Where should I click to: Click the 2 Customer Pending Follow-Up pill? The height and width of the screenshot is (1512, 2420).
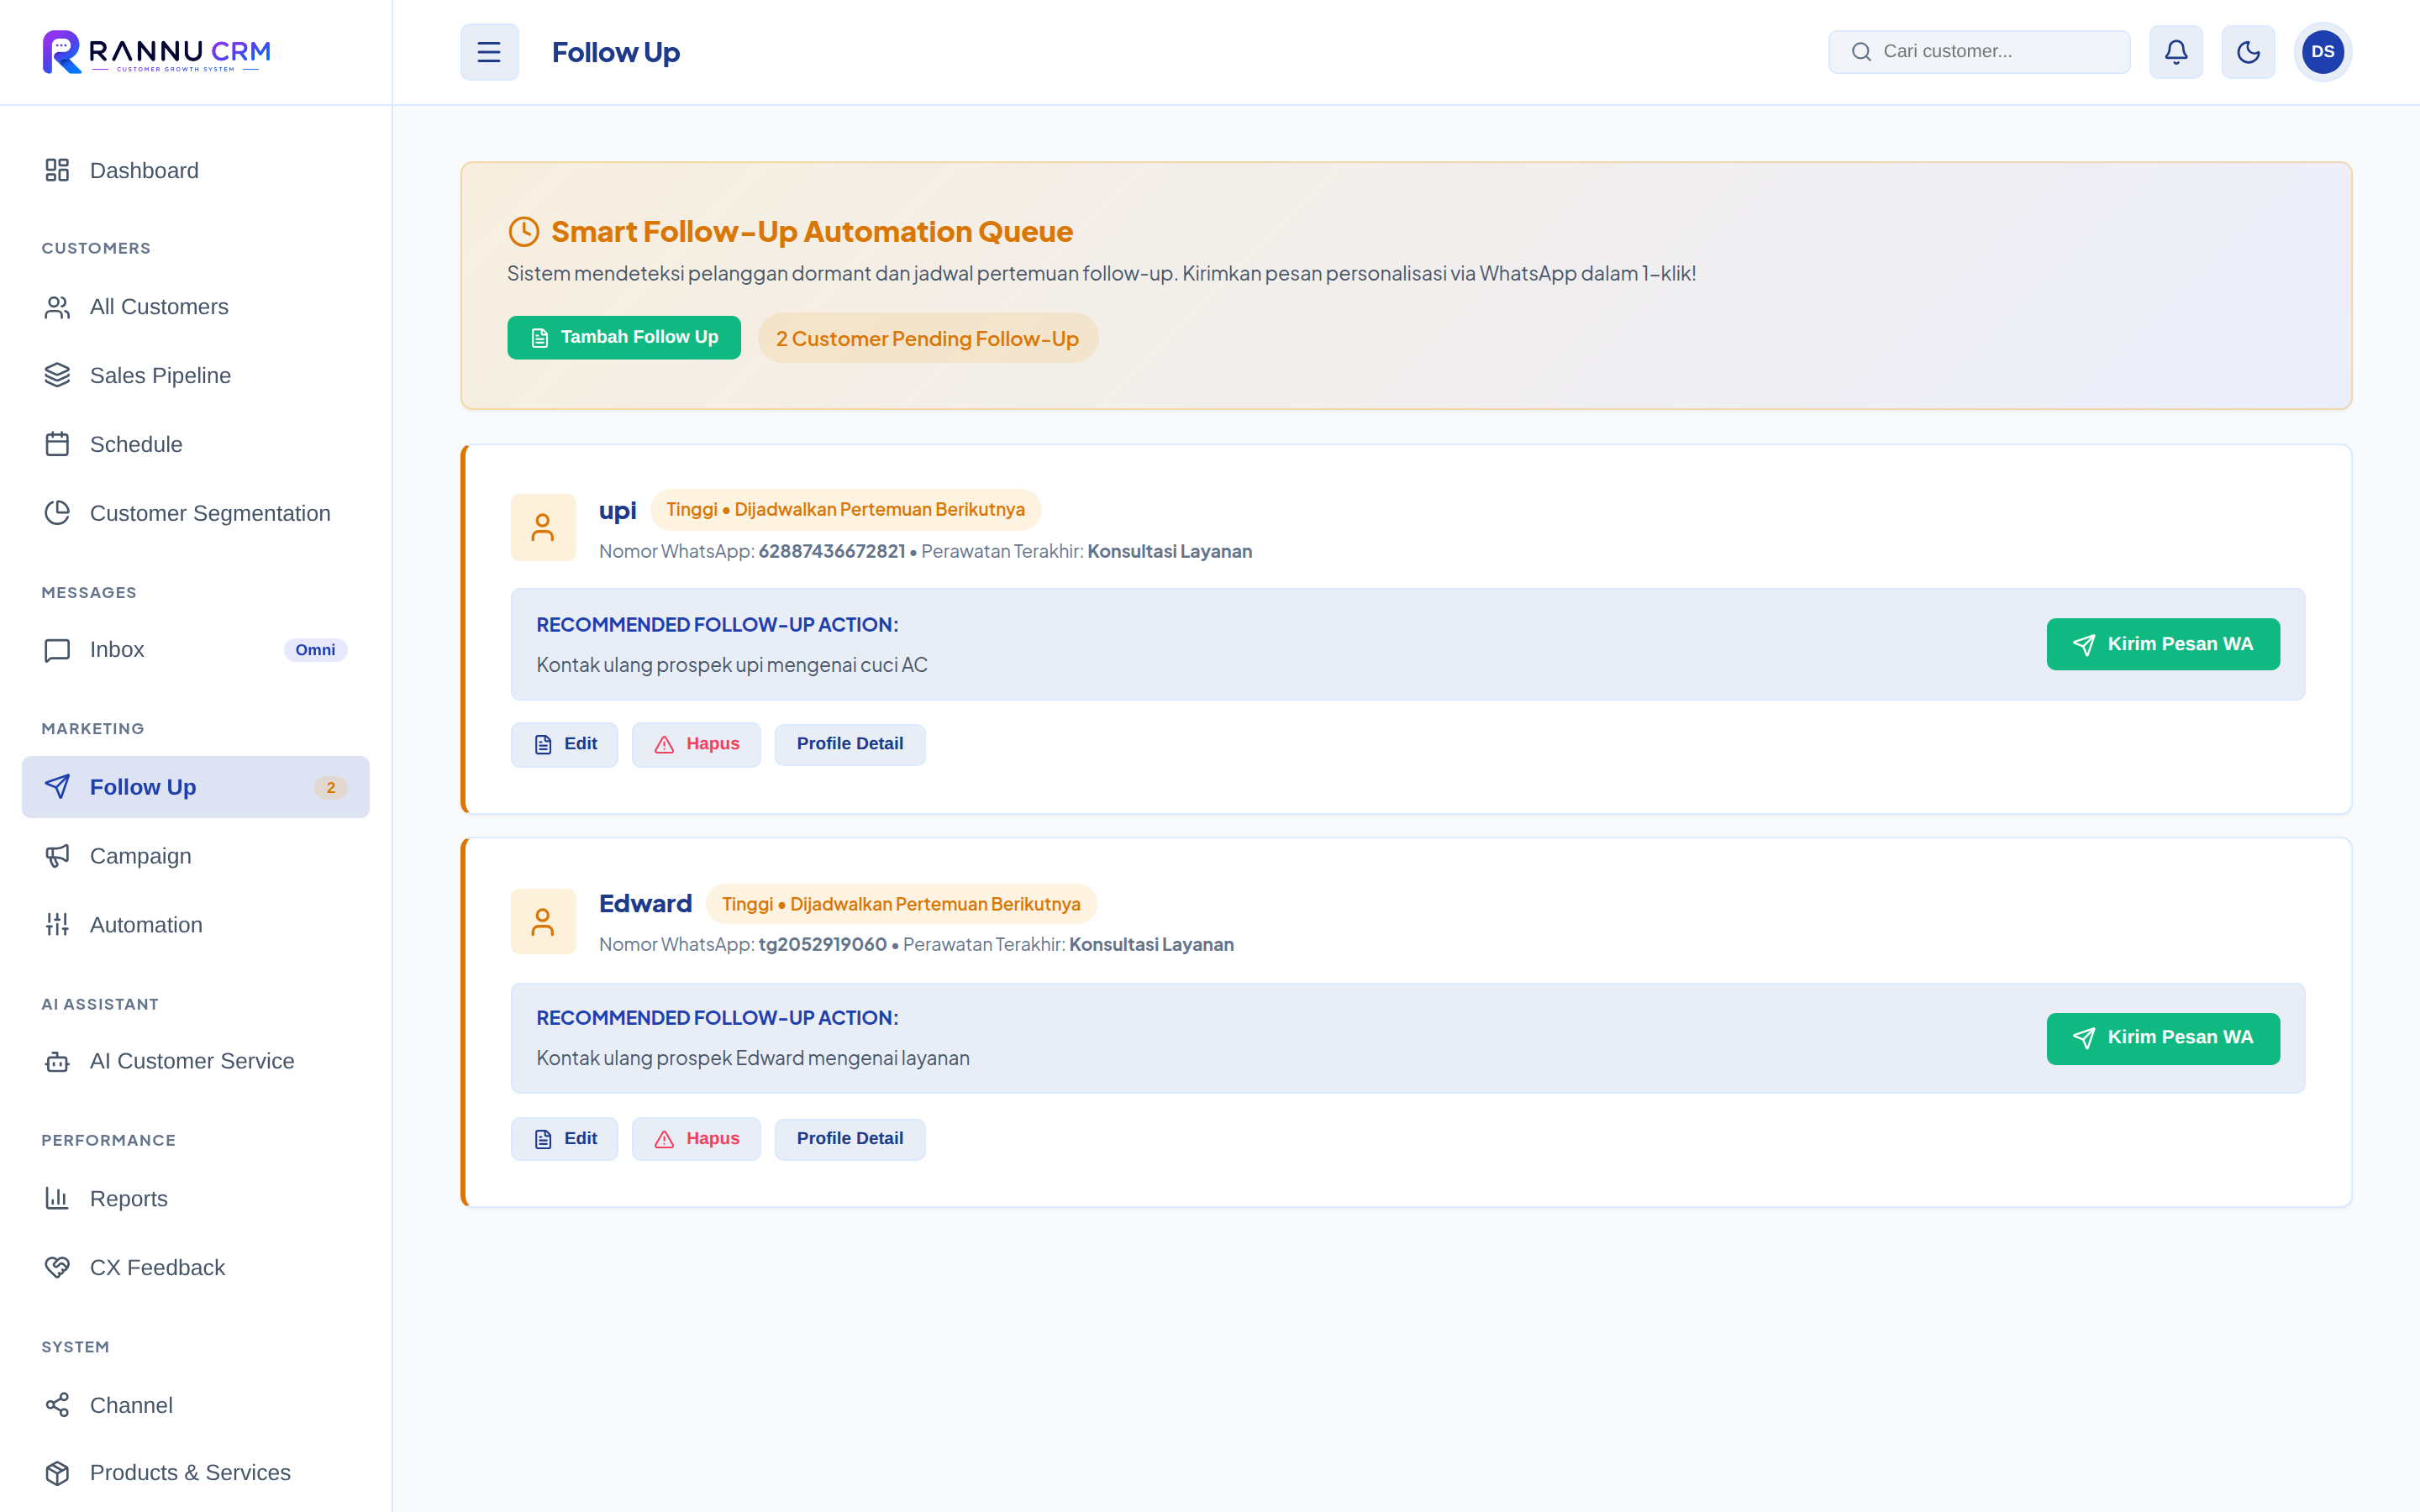click(x=927, y=339)
